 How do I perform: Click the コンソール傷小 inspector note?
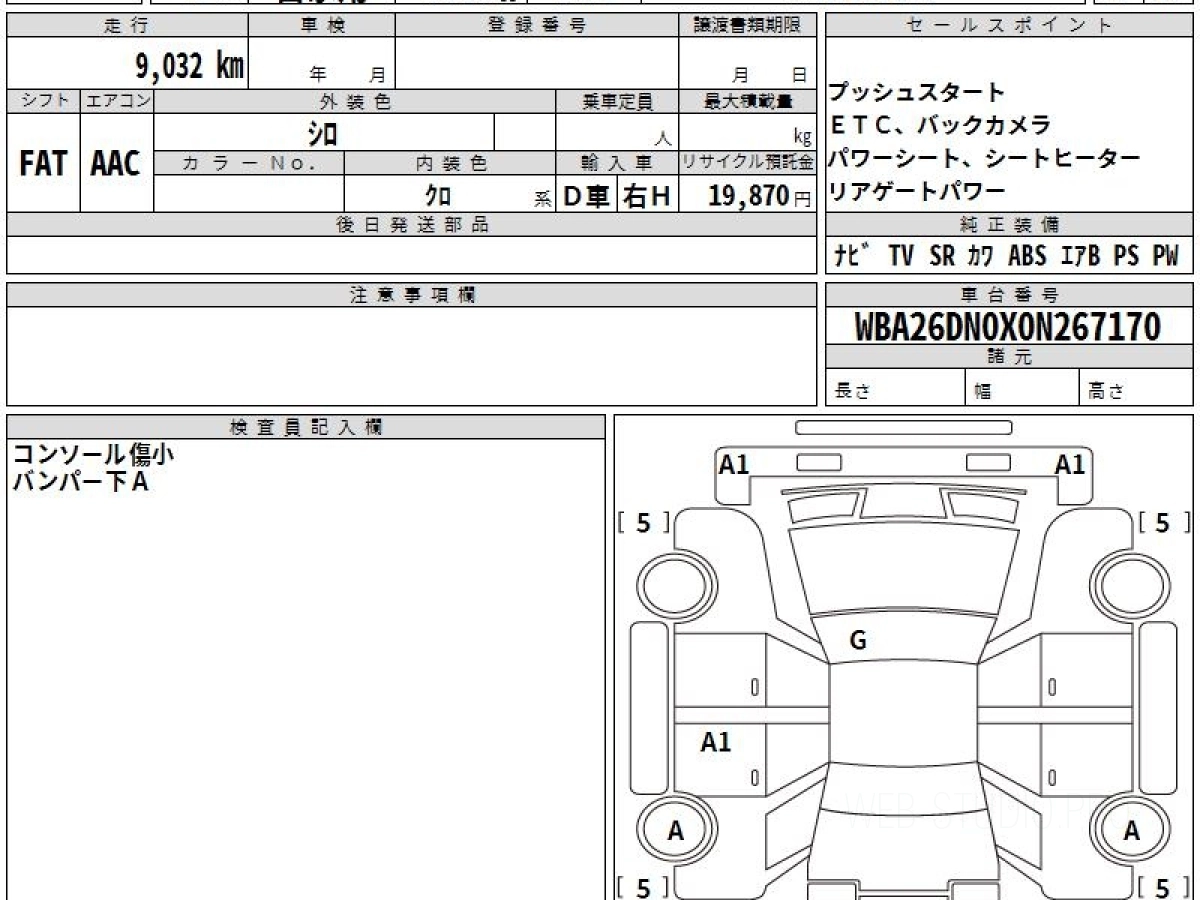point(93,455)
